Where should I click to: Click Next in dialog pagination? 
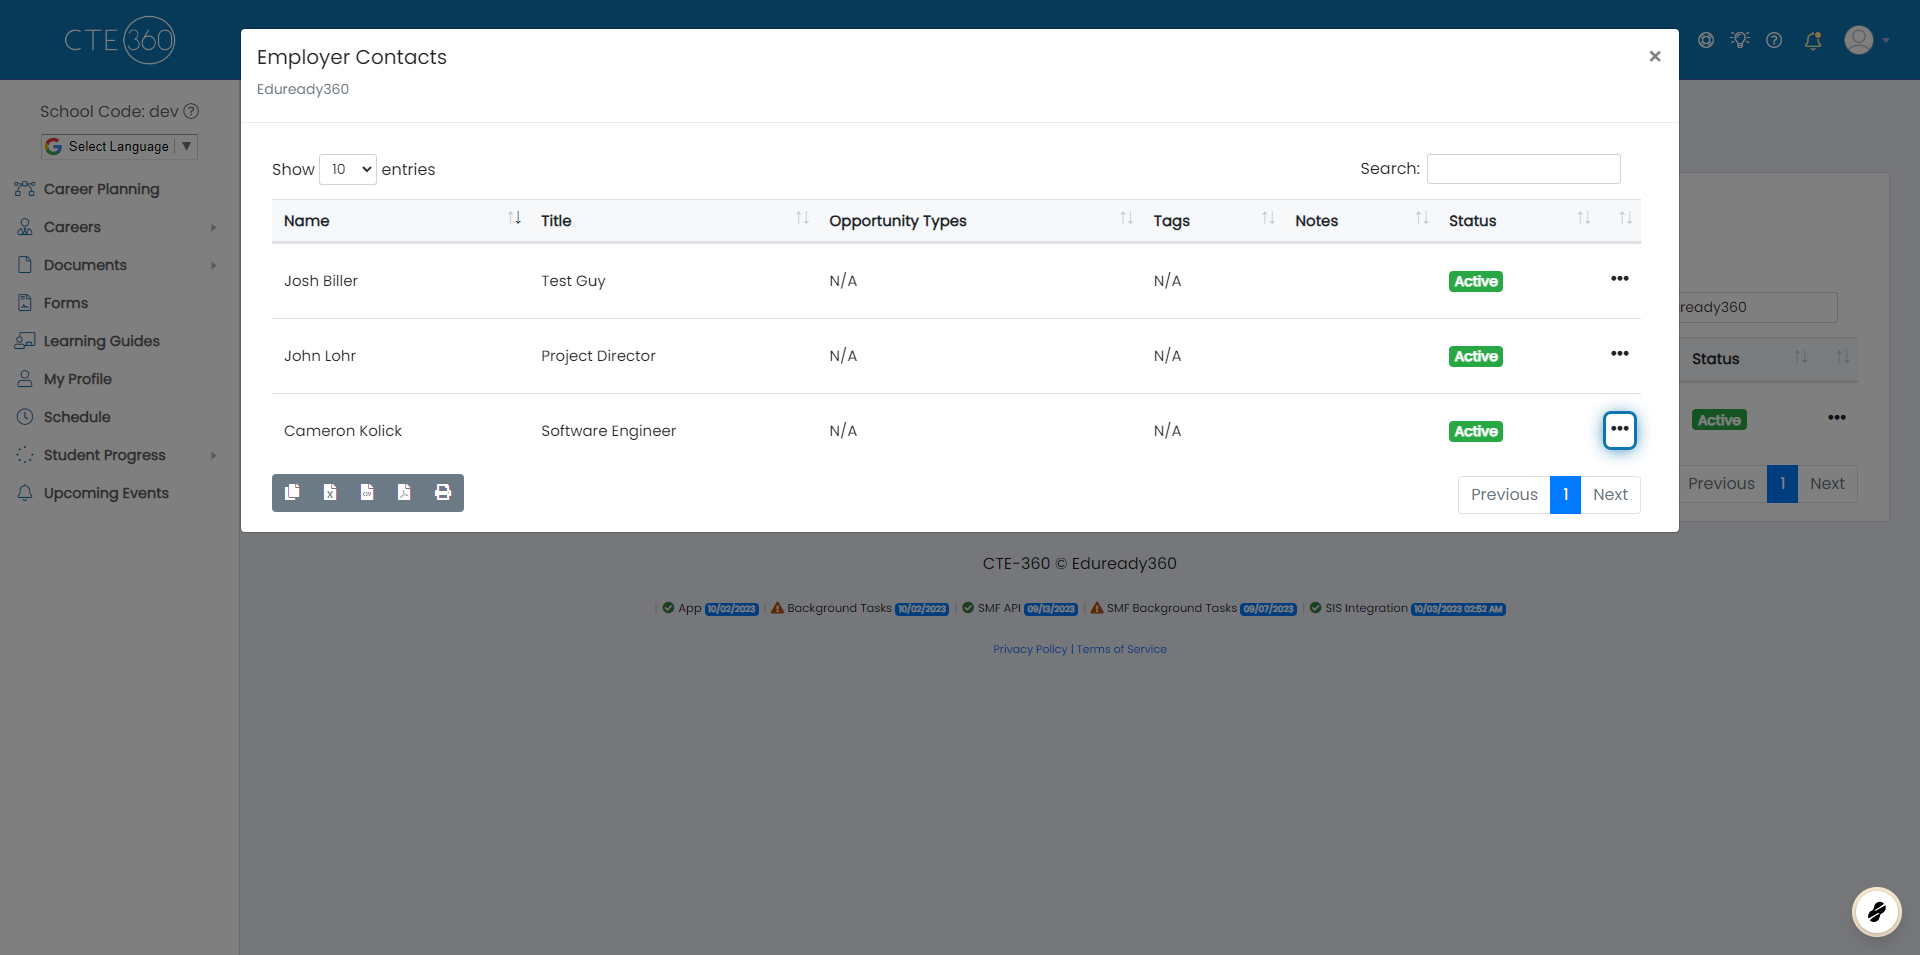pyautogui.click(x=1610, y=494)
